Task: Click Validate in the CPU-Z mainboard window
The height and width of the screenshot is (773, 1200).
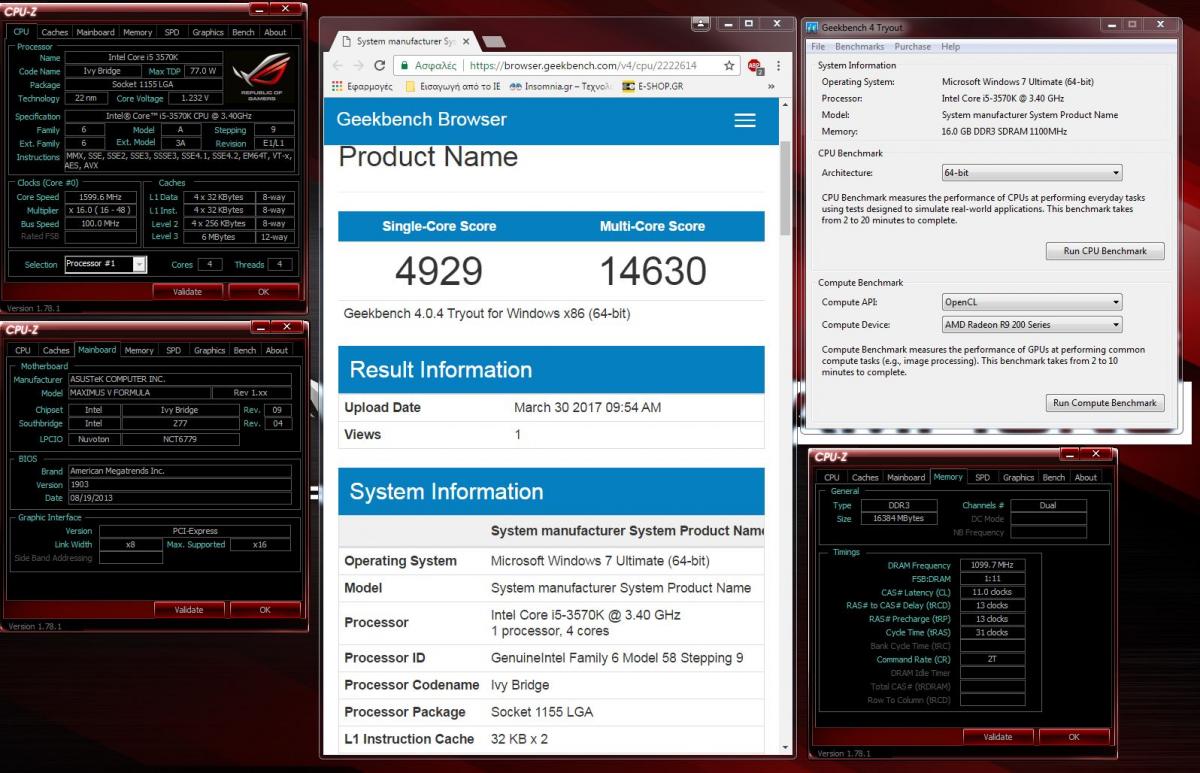Action: pyautogui.click(x=189, y=609)
